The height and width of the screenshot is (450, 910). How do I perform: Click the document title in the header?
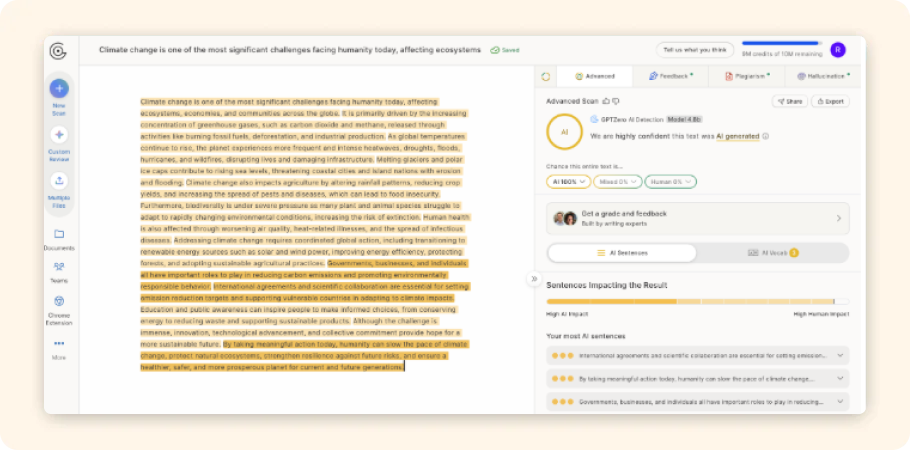(290, 50)
